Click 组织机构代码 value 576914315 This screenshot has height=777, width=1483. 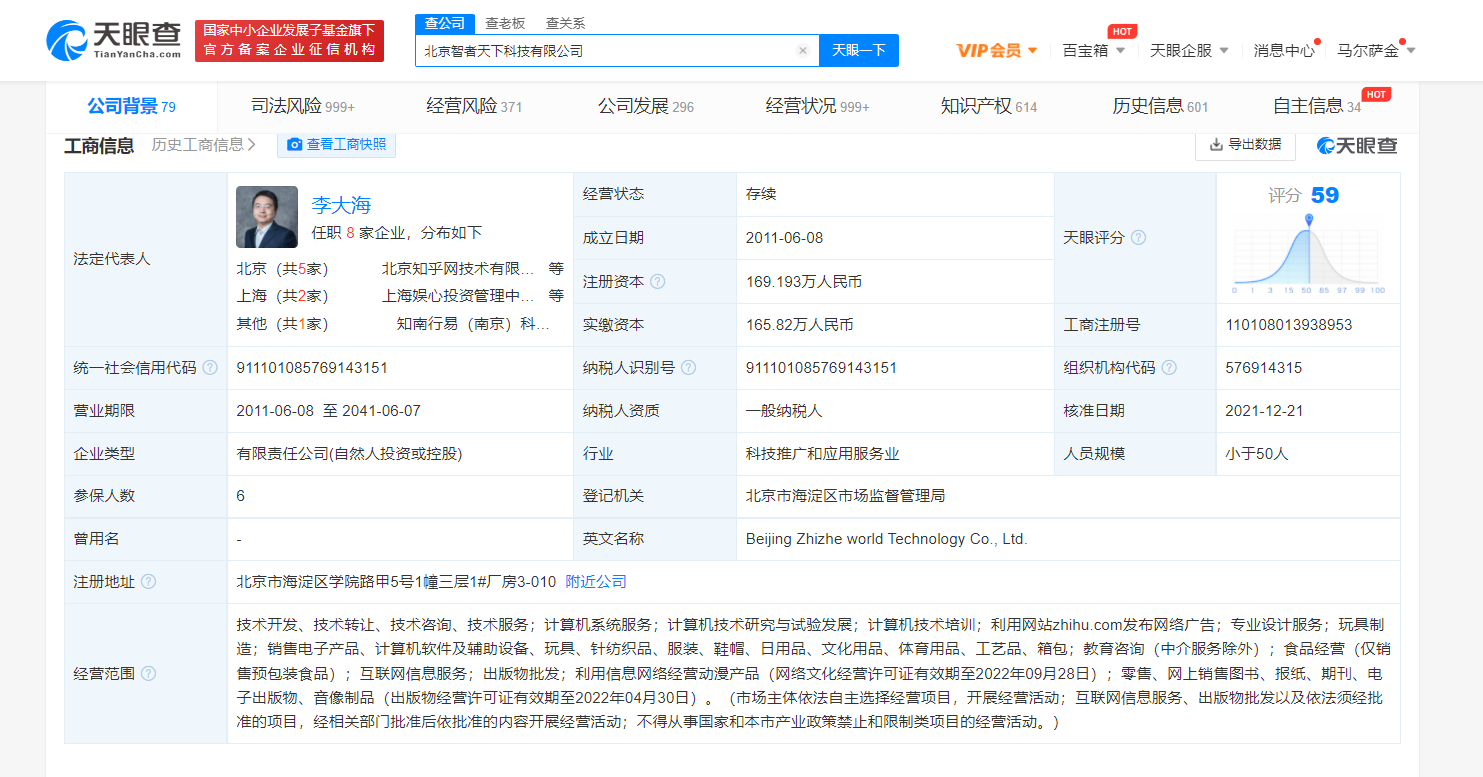(1263, 368)
